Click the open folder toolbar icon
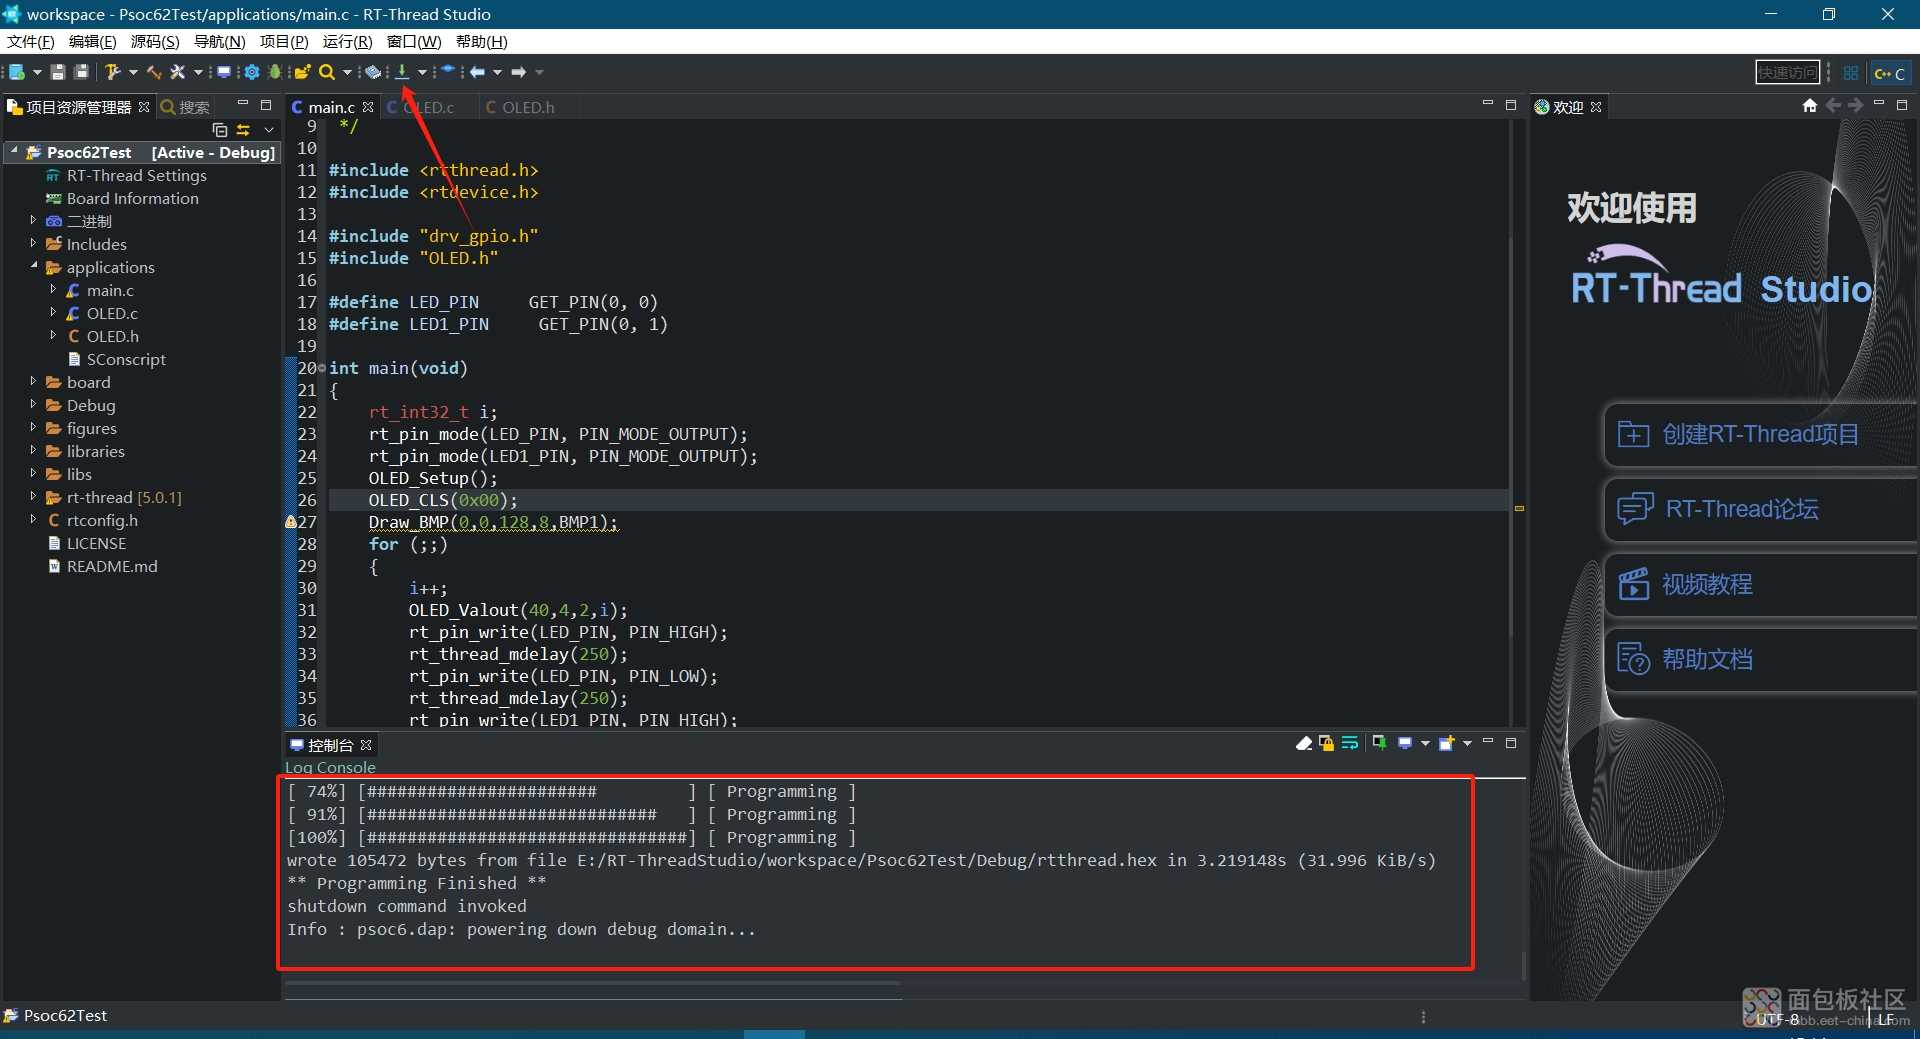 point(302,72)
